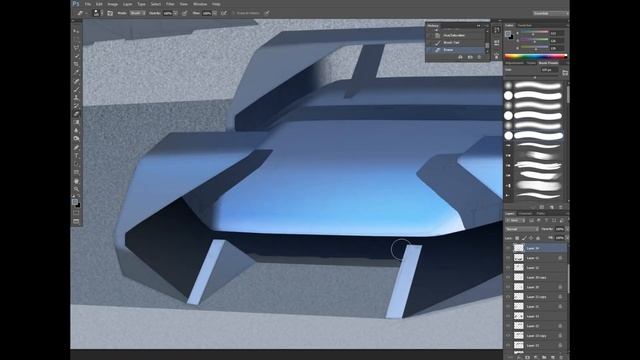640x360 pixels.
Task: Select the Gradient tool
Action: point(76,122)
